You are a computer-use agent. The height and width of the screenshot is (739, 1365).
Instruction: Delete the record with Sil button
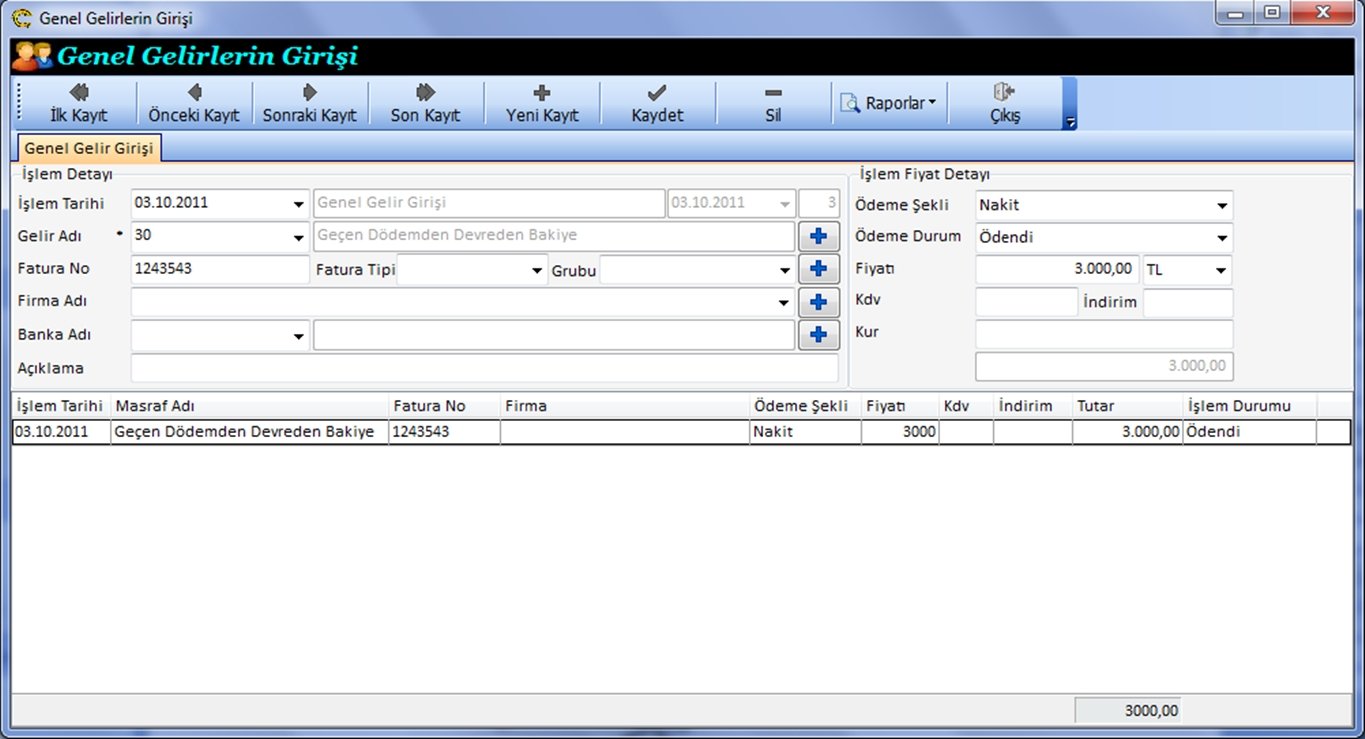pos(773,103)
